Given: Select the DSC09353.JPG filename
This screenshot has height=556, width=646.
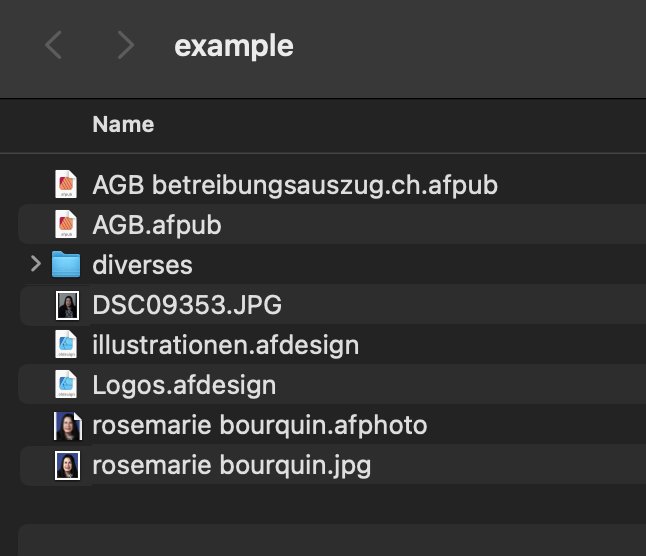Looking at the screenshot, I should point(187,305).
